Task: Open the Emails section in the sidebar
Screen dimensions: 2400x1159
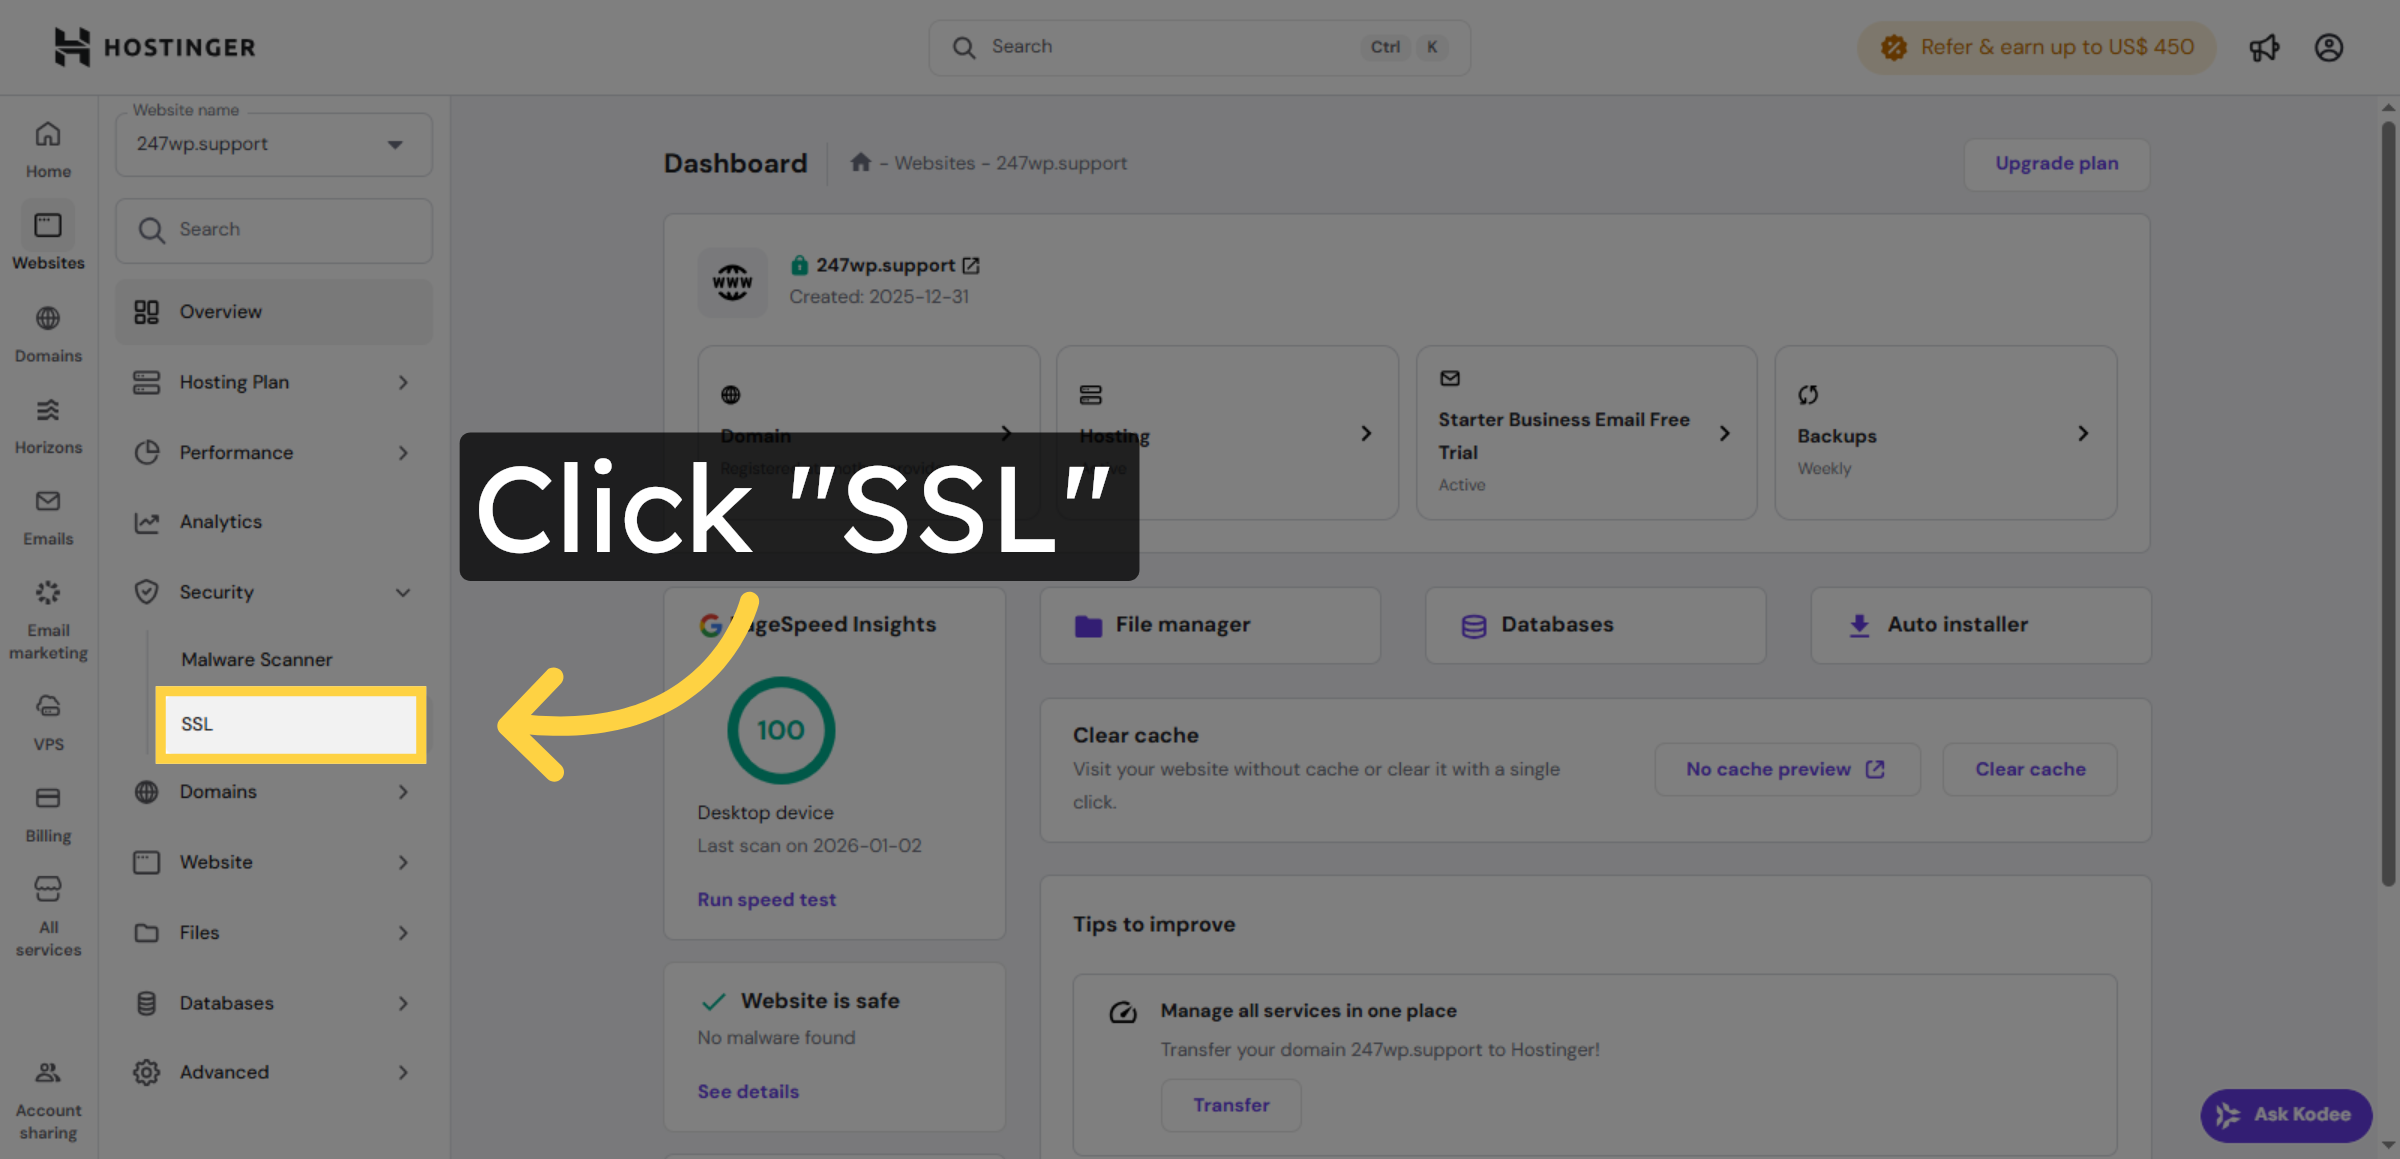Action: (x=47, y=514)
